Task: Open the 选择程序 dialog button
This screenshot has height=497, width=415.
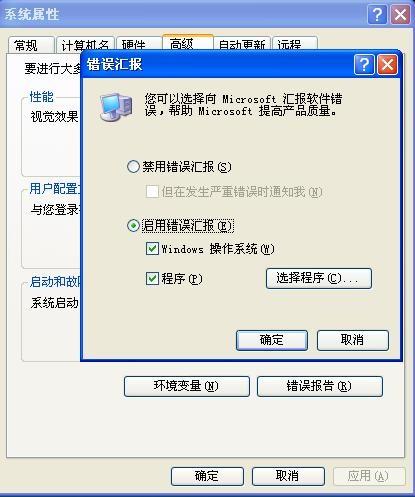Action: pyautogui.click(x=319, y=278)
